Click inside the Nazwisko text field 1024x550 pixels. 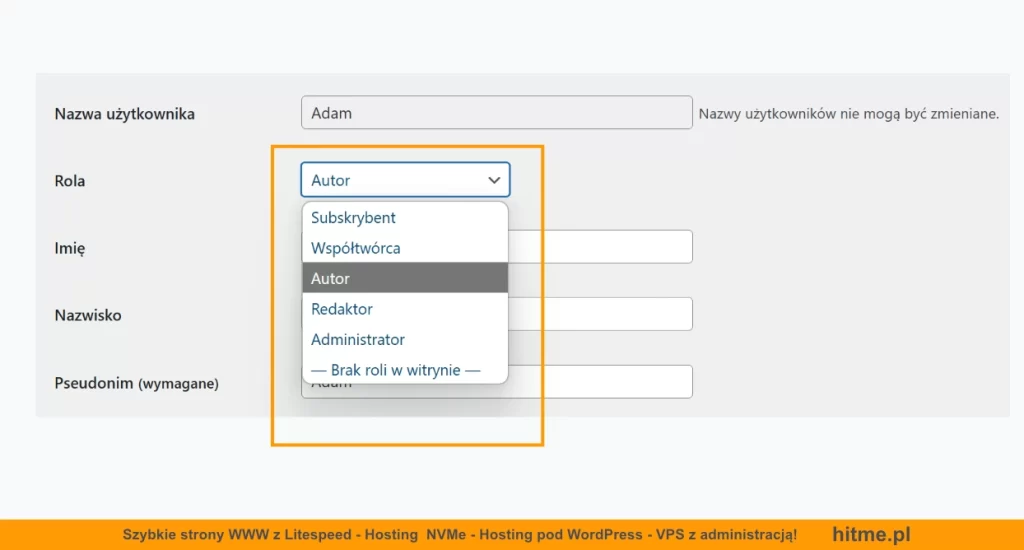tap(600, 314)
